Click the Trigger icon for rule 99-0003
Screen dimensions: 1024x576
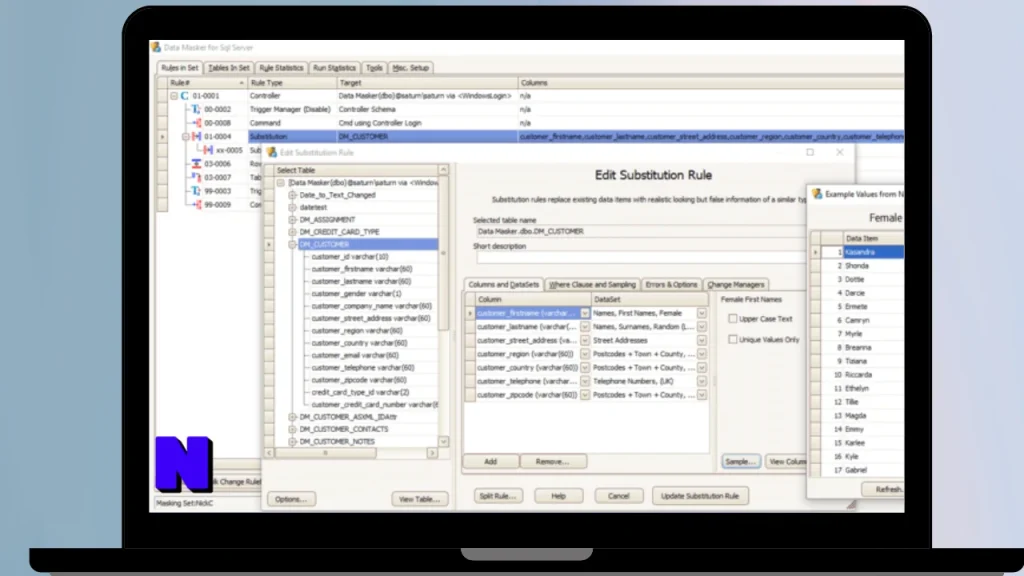tap(196, 191)
